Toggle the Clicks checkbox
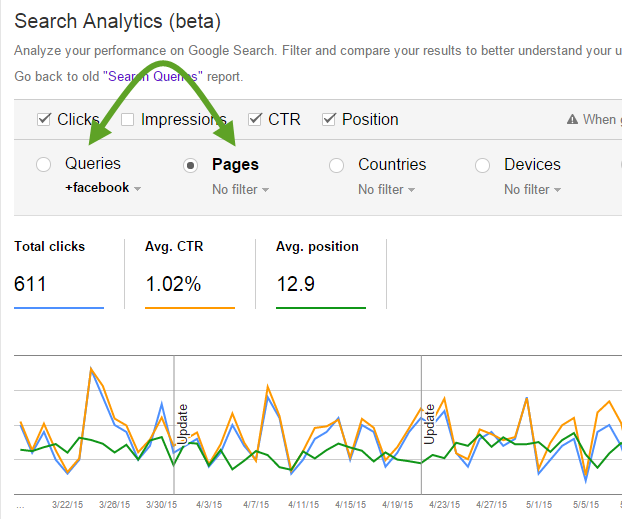 (x=43, y=120)
